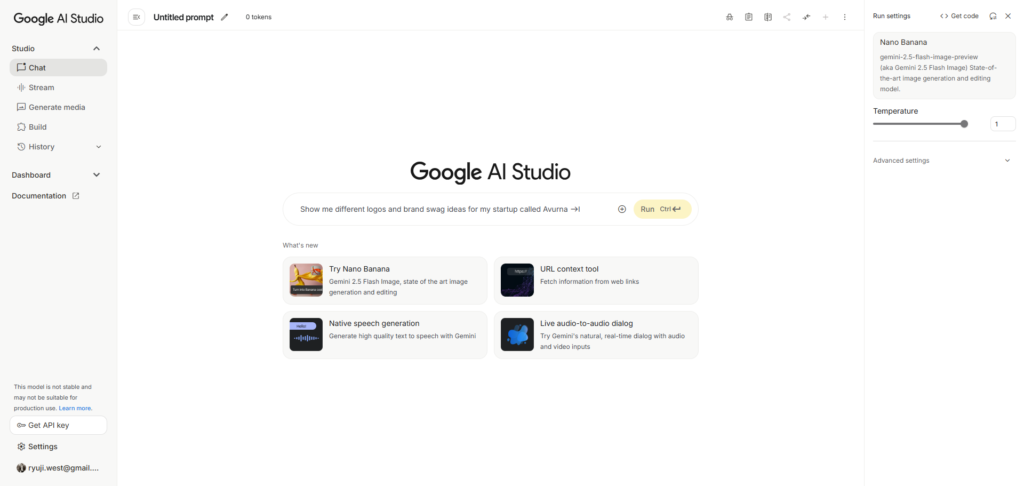Click the Learn more link
The width and height of the screenshot is (1024, 486).
[75, 408]
